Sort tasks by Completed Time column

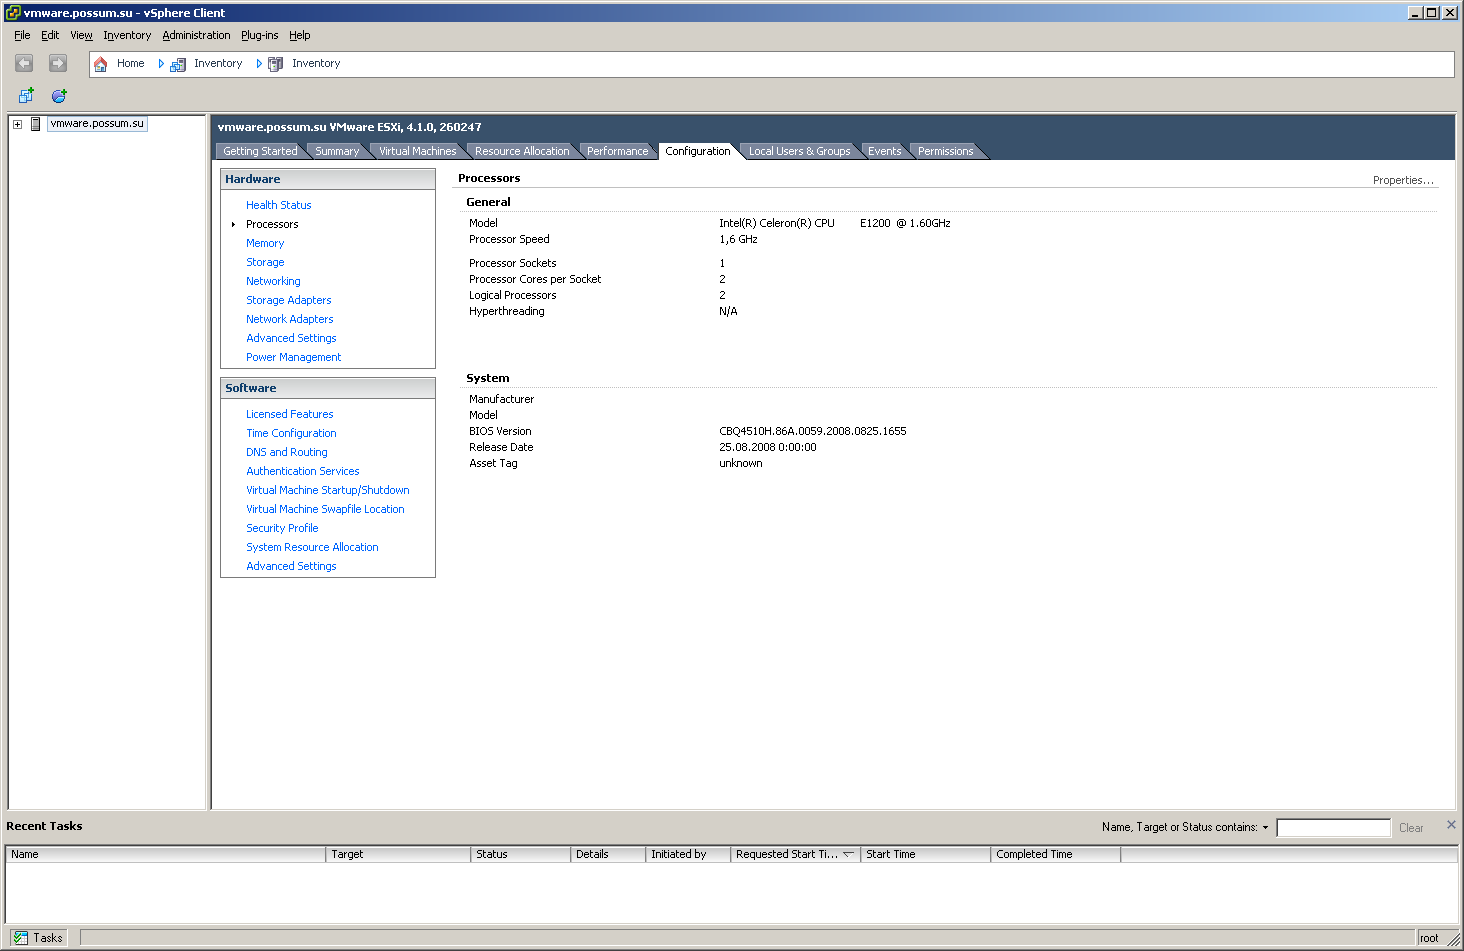(1056, 854)
